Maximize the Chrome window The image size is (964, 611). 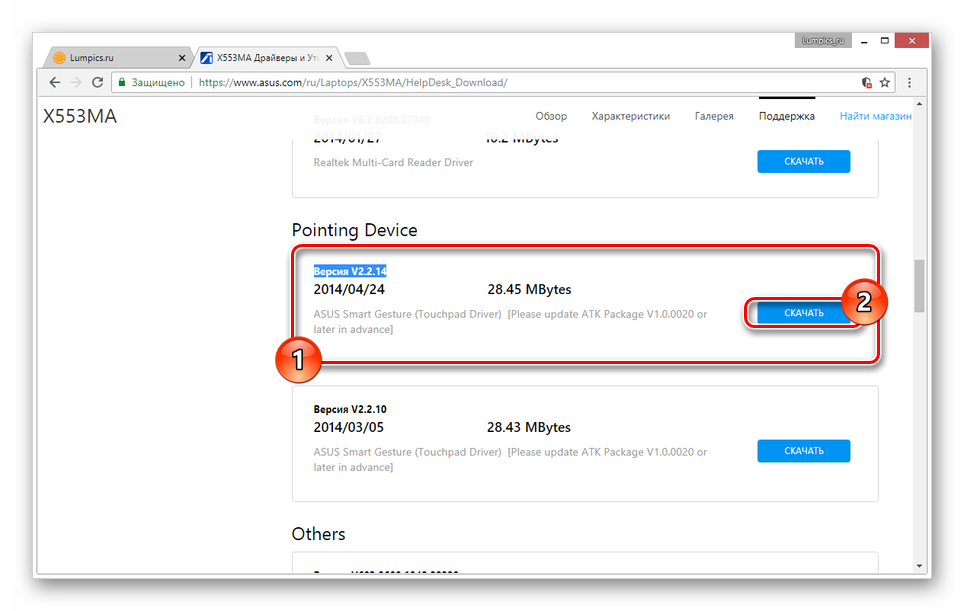885,41
